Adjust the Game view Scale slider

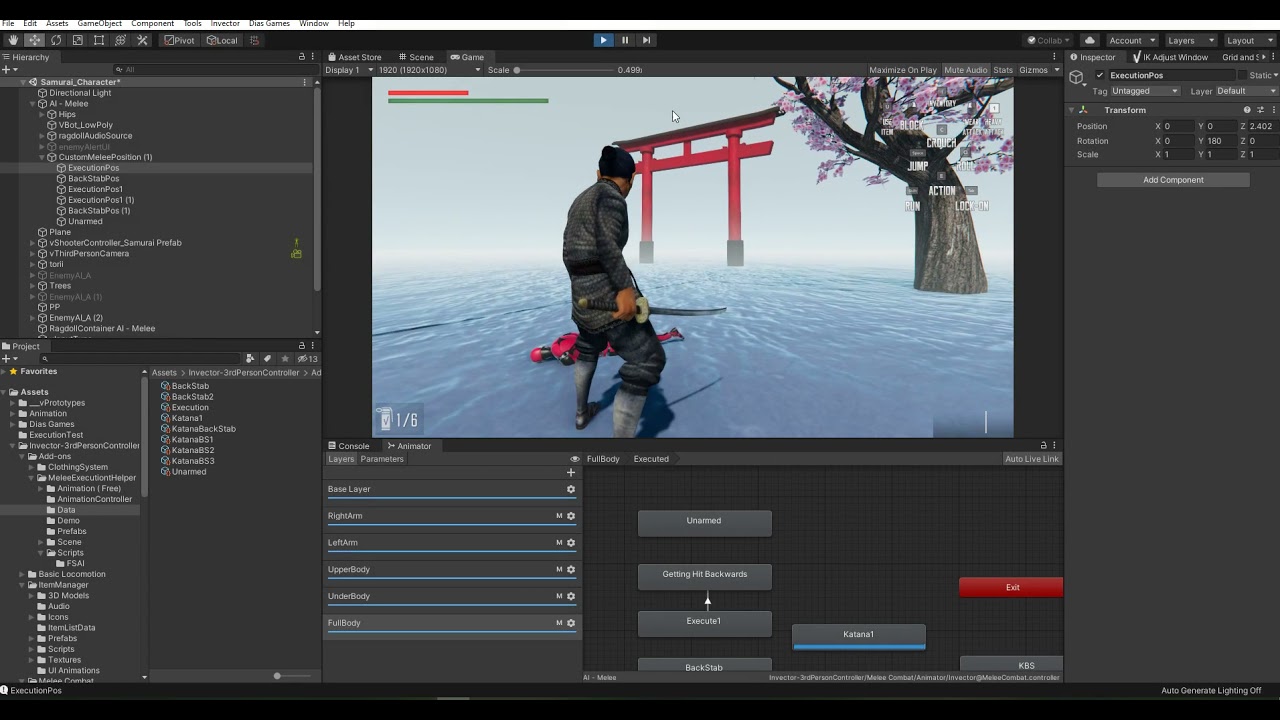(x=565, y=70)
